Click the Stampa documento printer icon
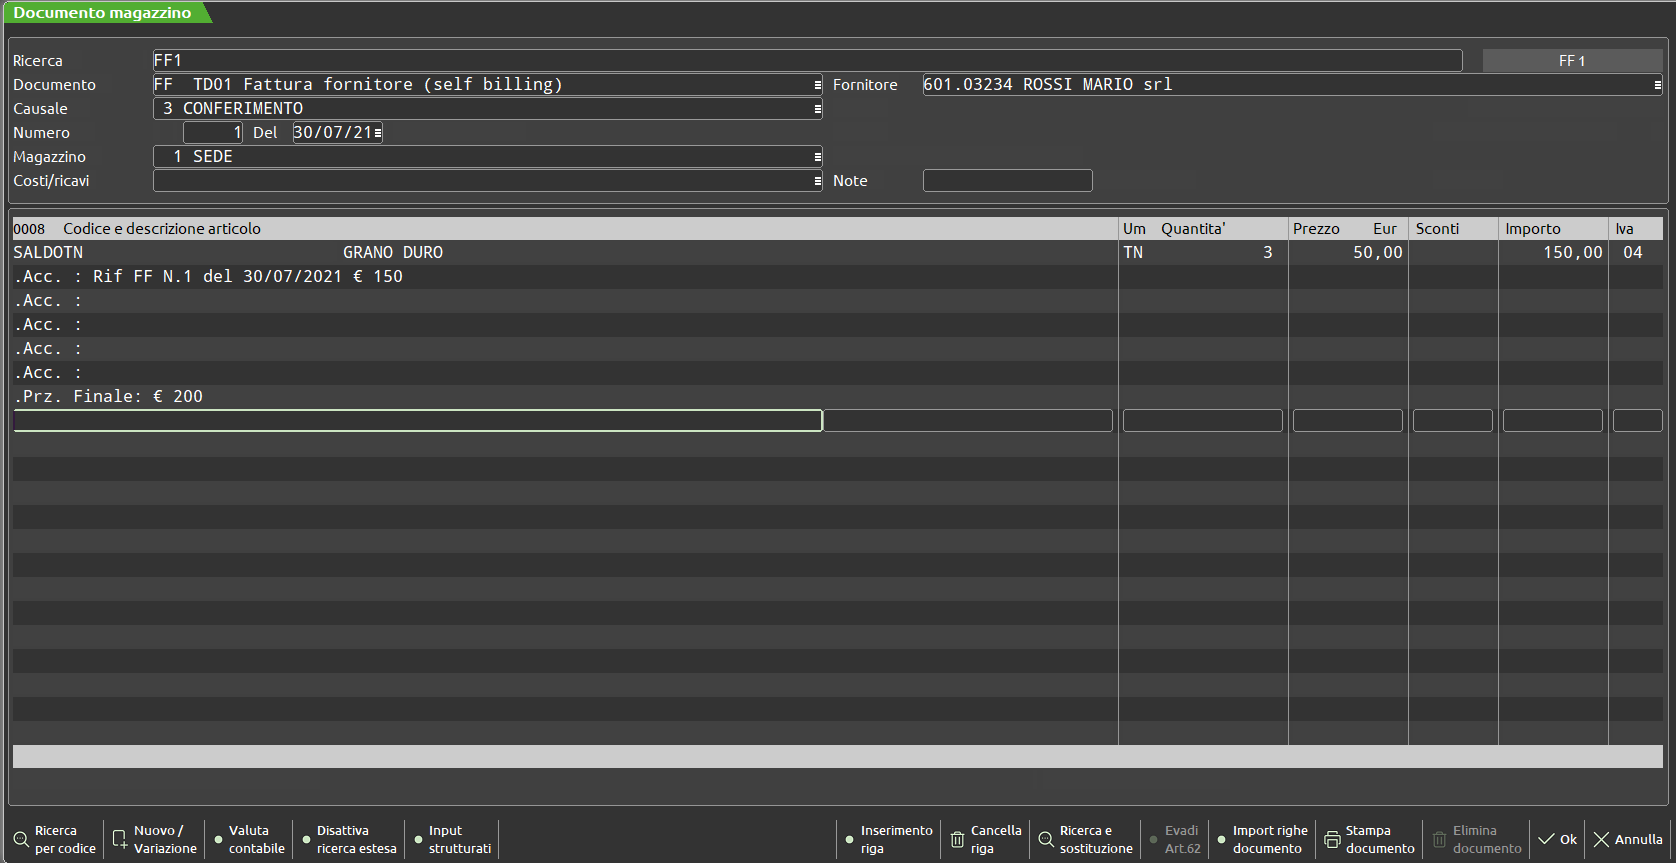1676x863 pixels. tap(1332, 840)
